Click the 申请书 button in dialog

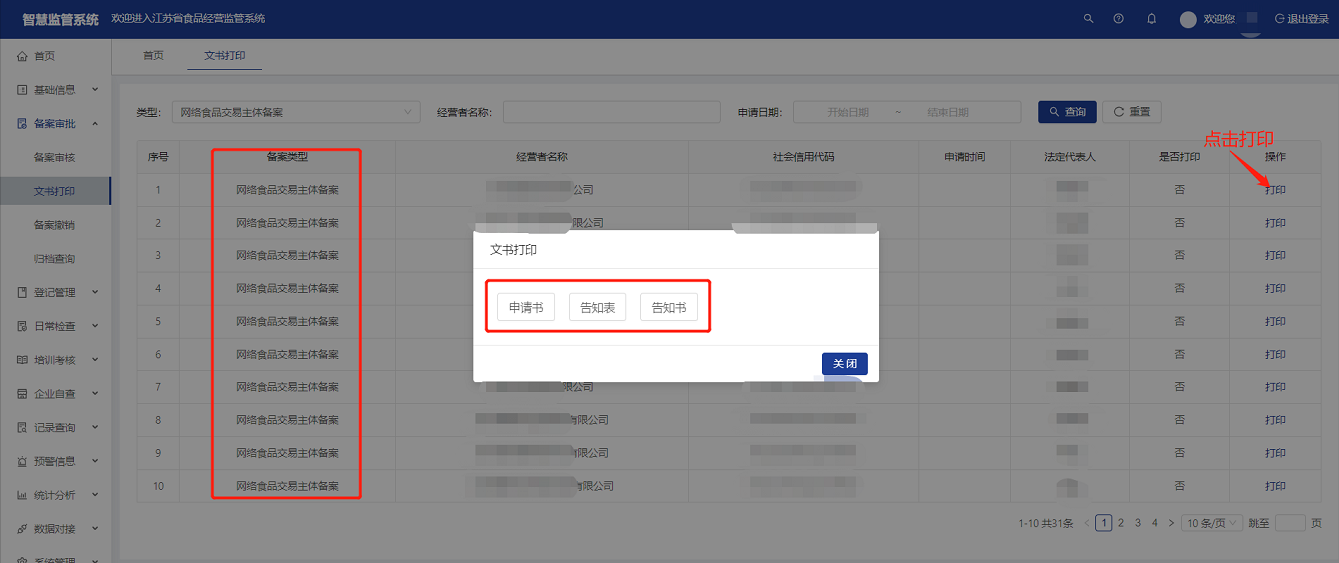pos(526,308)
